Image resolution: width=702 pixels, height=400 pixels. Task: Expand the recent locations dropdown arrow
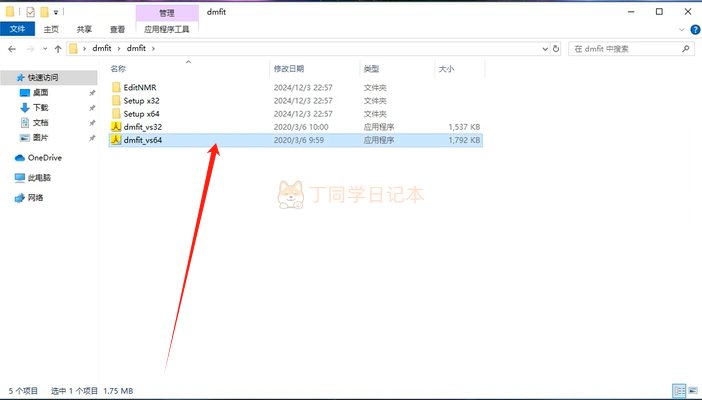44,48
